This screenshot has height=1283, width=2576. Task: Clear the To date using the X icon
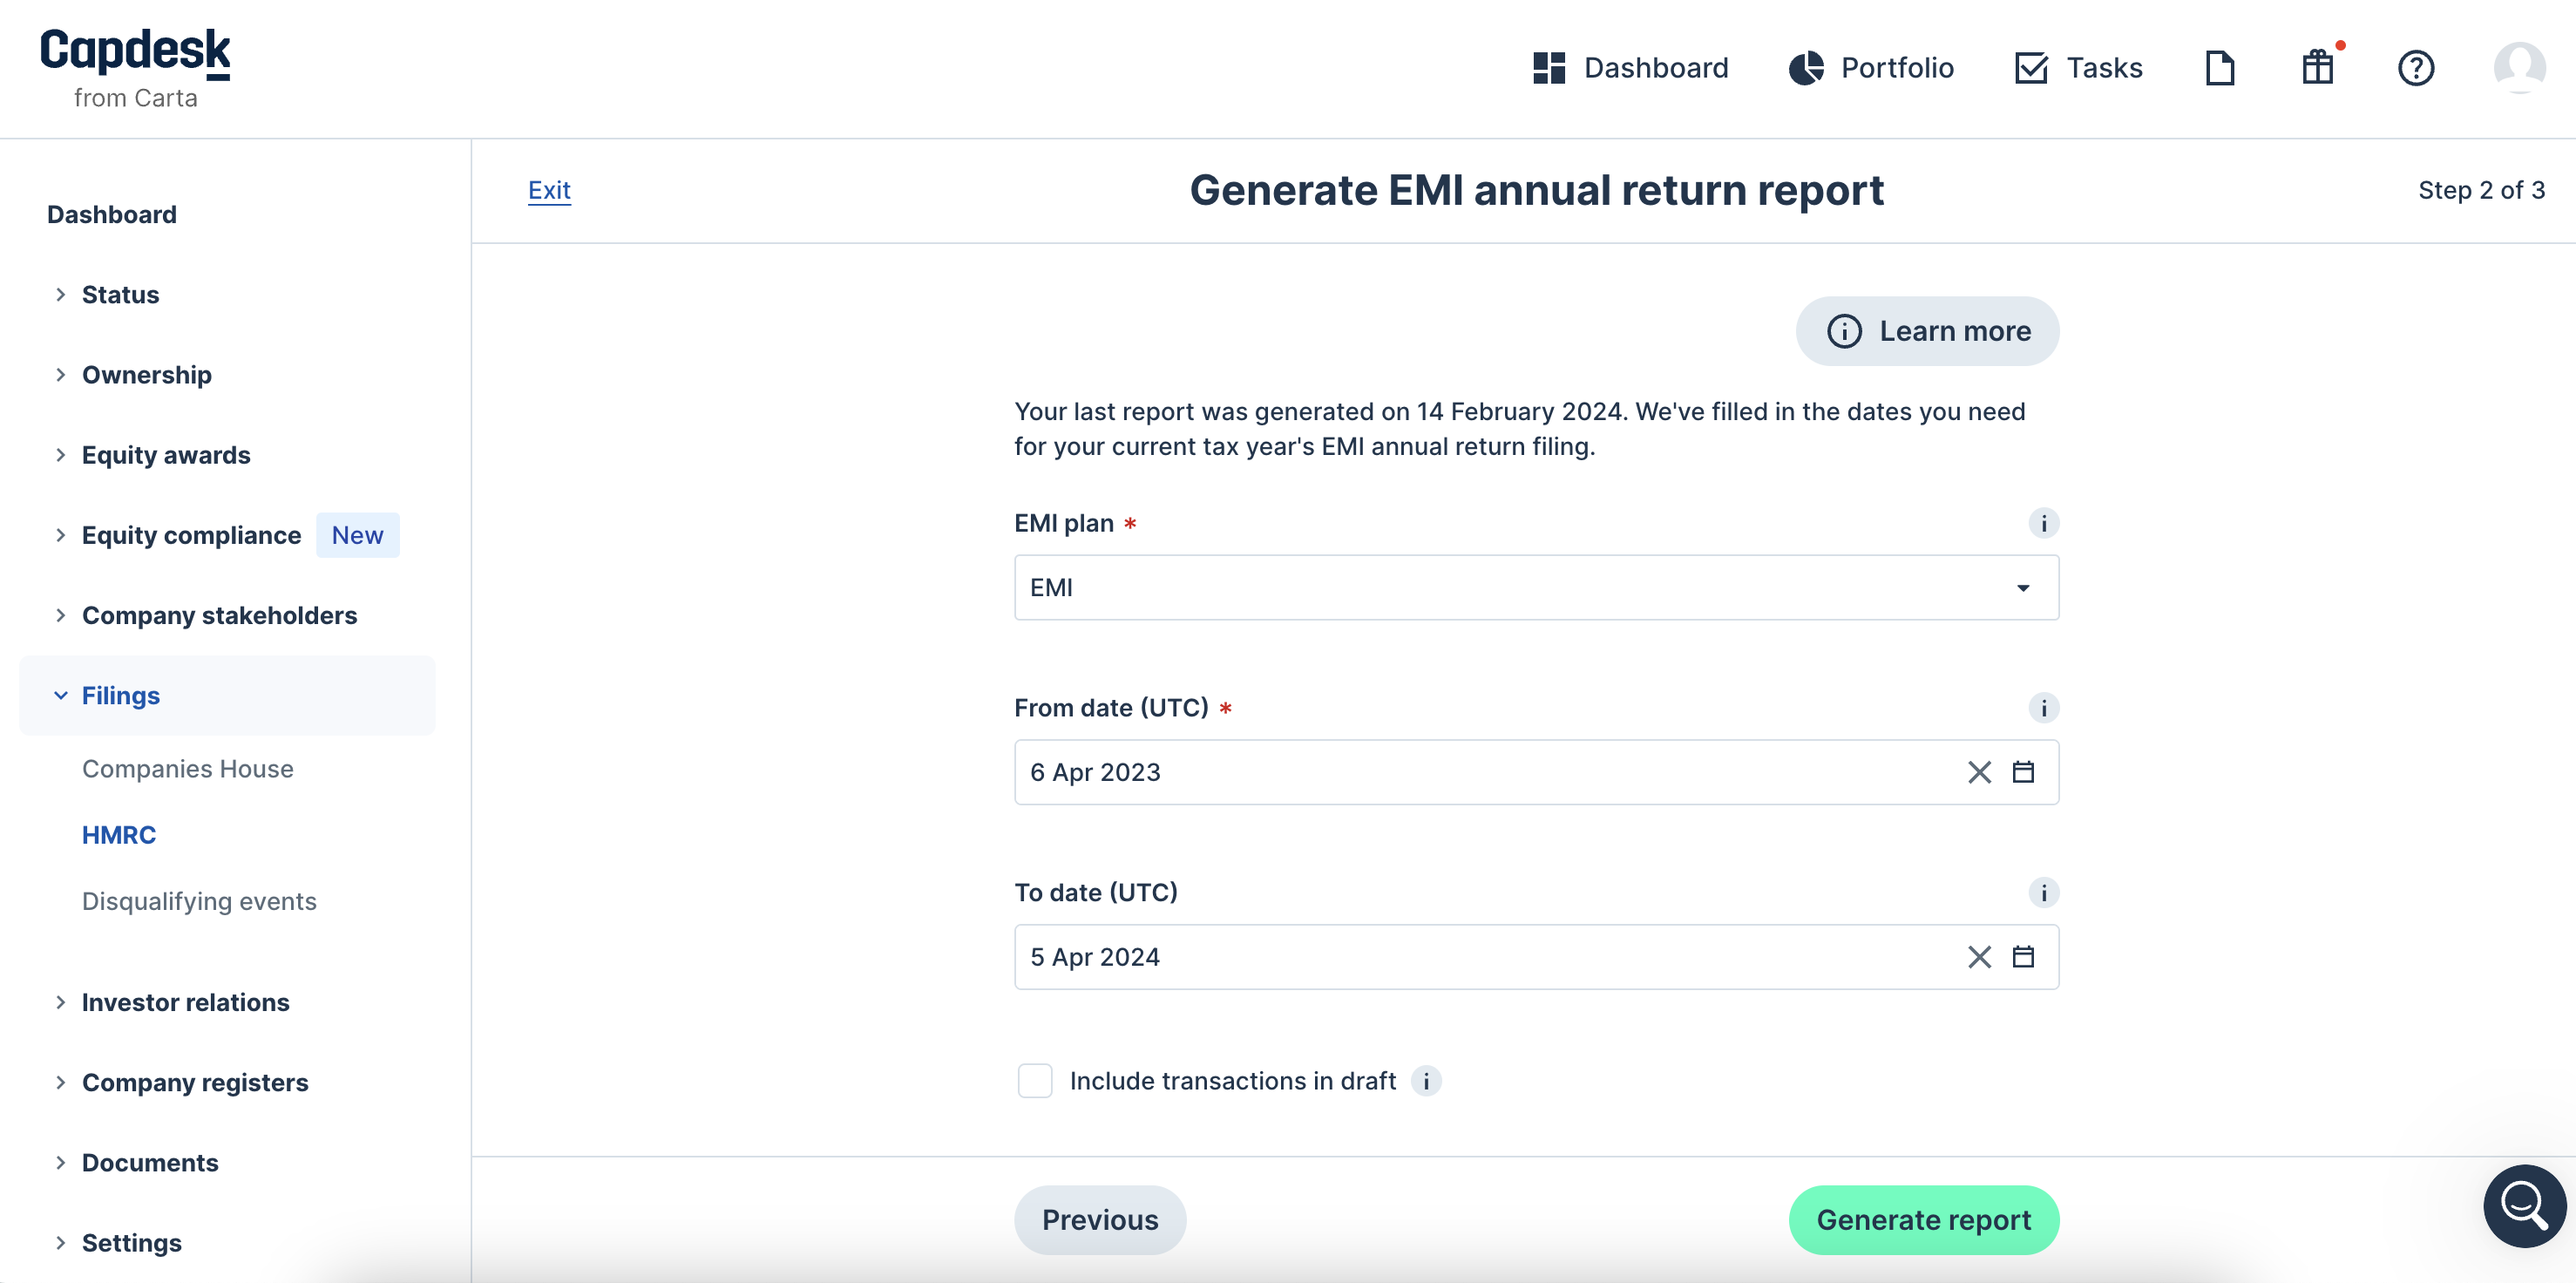point(1978,957)
